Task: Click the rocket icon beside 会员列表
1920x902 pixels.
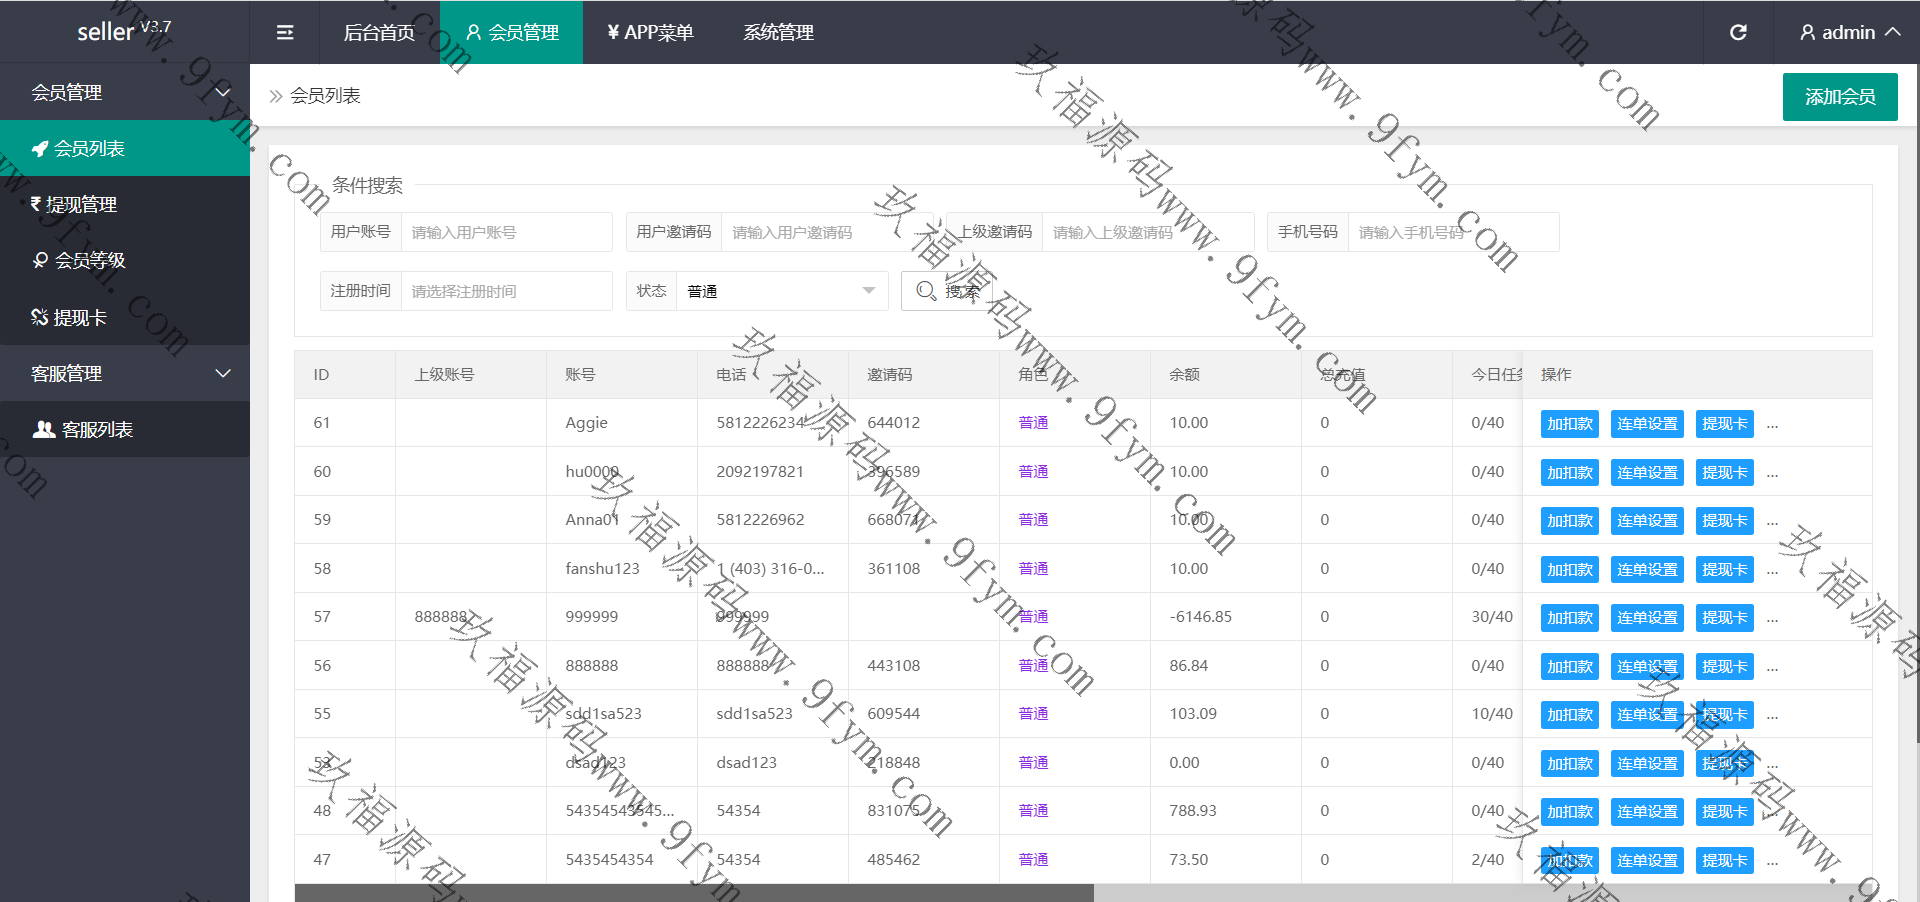Action: coord(40,149)
